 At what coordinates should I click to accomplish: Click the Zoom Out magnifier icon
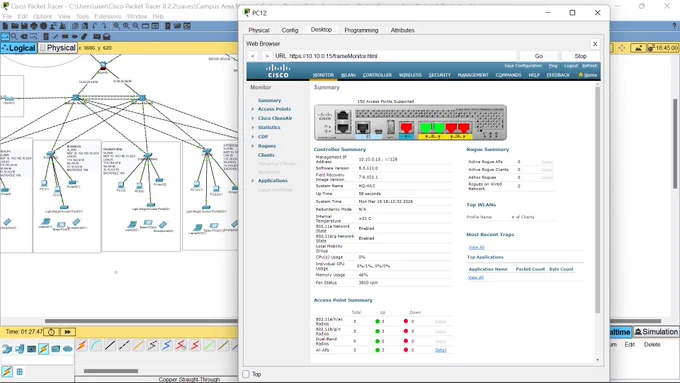click(x=136, y=26)
